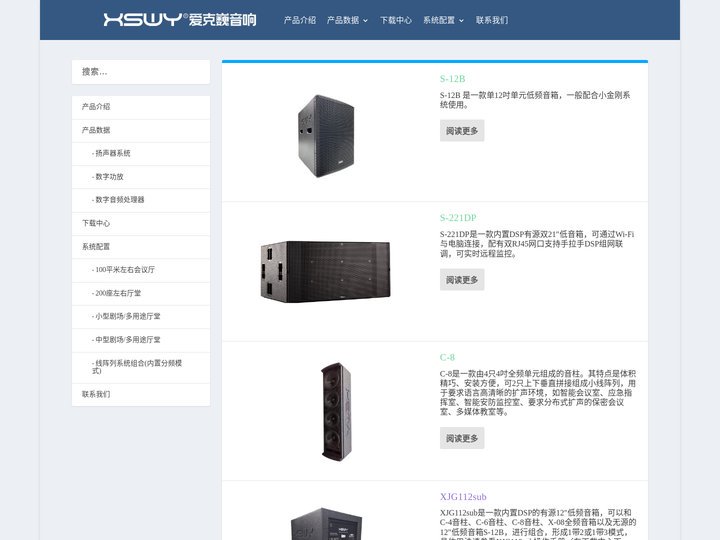Expand 产品数据 dropdown in top navigation

pos(347,20)
